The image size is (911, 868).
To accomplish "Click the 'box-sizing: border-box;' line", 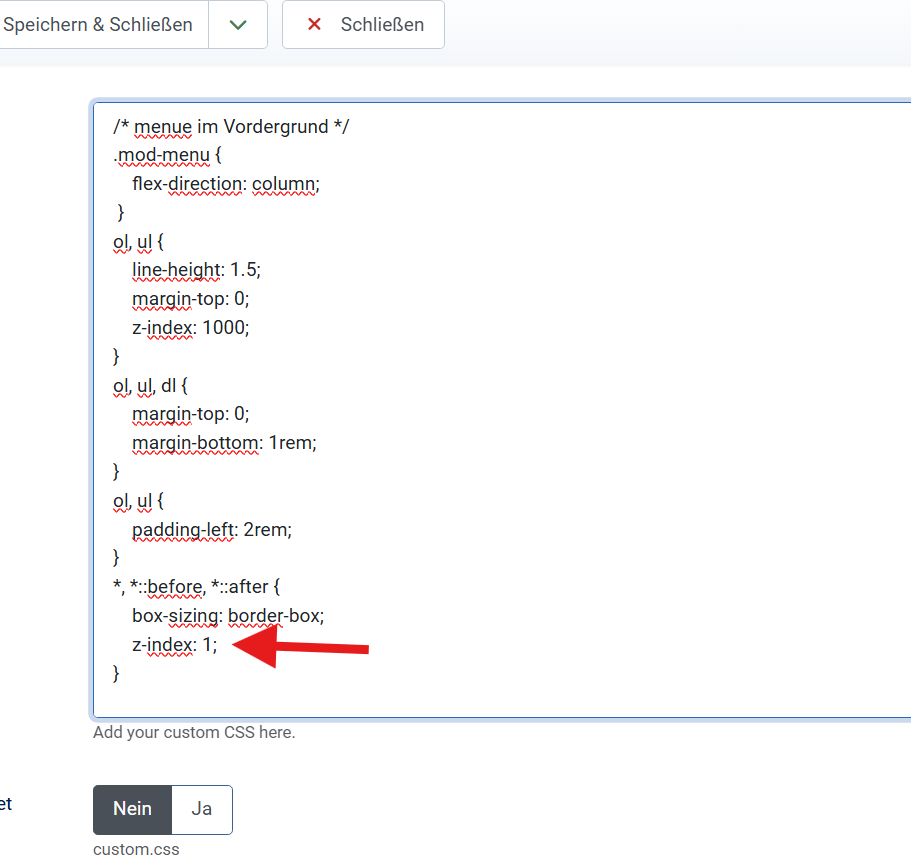I will (228, 616).
